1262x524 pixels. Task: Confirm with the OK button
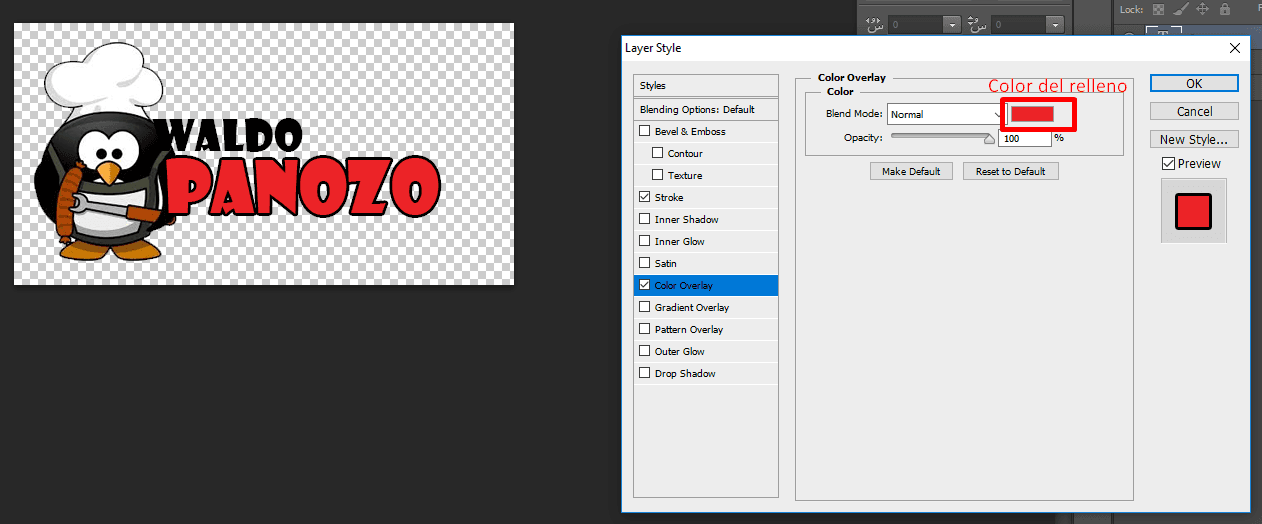[1194, 83]
